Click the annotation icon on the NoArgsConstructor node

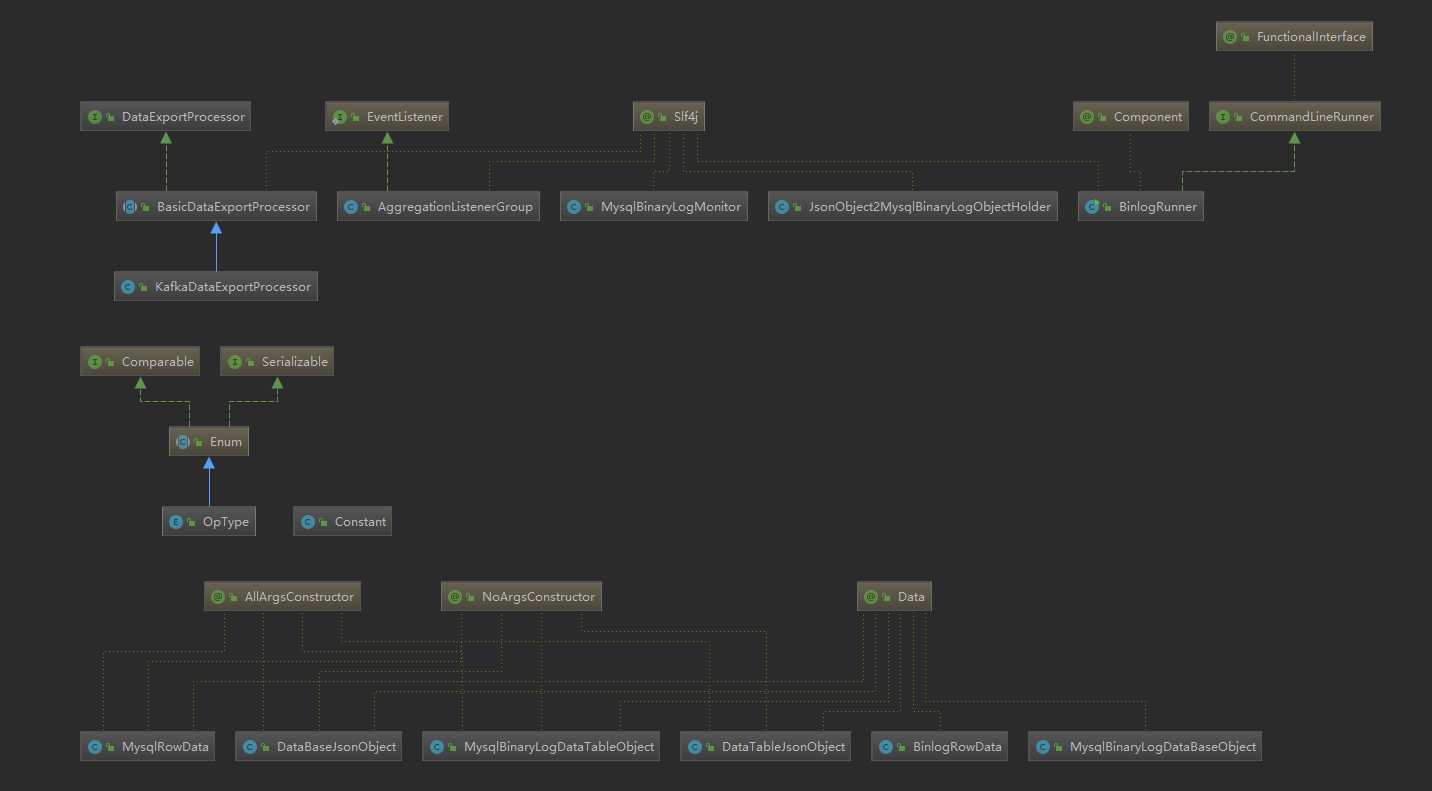(x=455, y=597)
